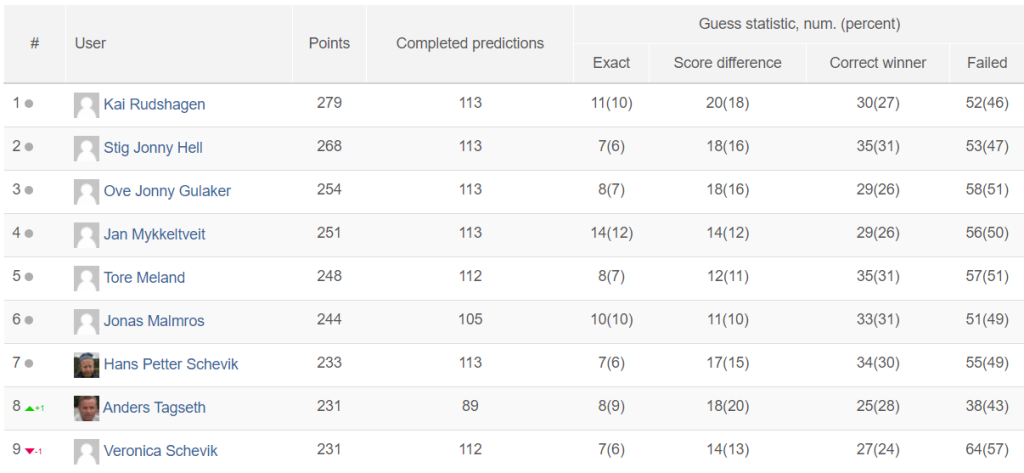Open Kai Rudshagen's profile link
The height and width of the screenshot is (473, 1024).
tap(154, 105)
